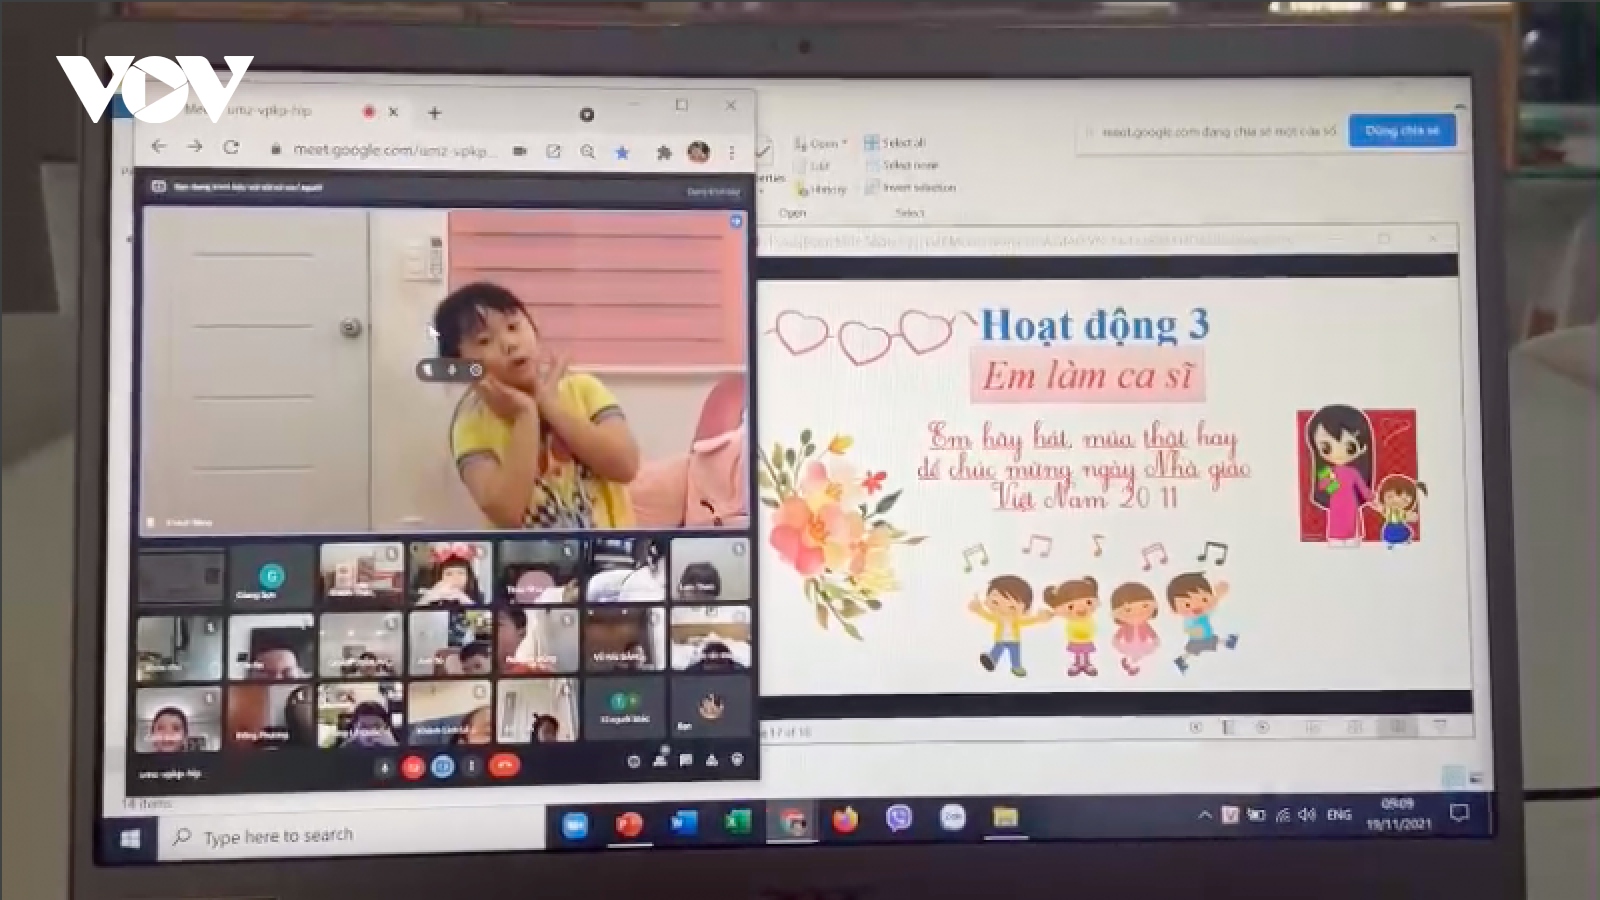This screenshot has height=900, width=1600.
Task: Switch ENG input language in tray
Action: click(x=1339, y=815)
